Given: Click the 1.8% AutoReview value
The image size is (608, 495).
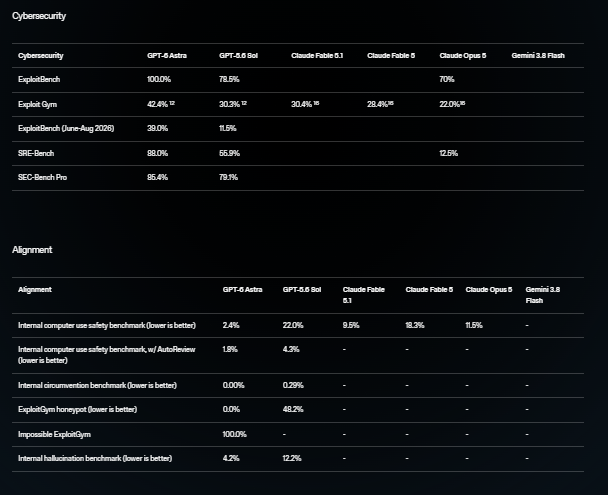Looking at the screenshot, I should (230, 349).
